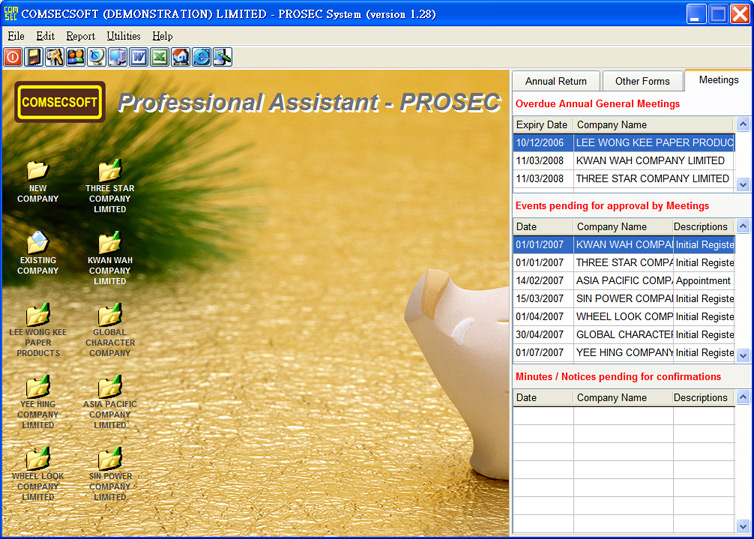754x539 pixels.
Task: Click the home house toolbar icon
Action: tap(180, 57)
